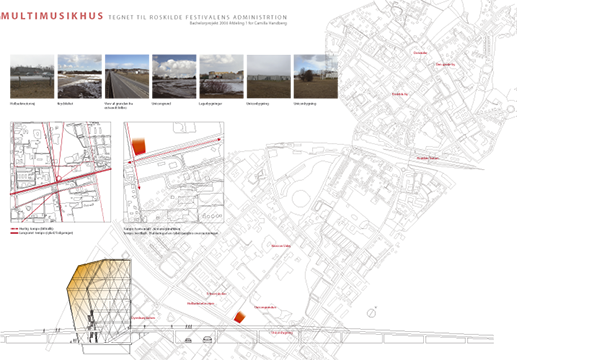
Task: Click the Roskilde Station red map label
Action: click(428, 158)
